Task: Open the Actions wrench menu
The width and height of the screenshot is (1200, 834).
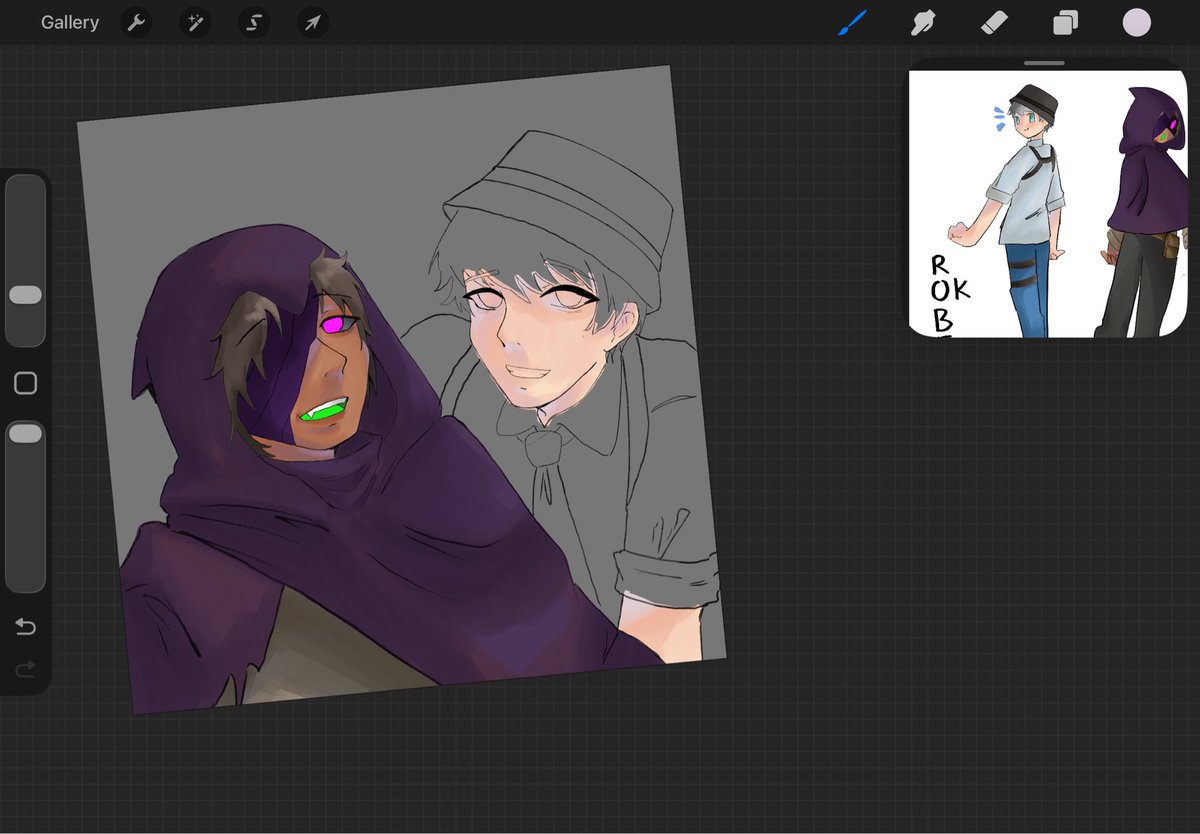Action: coord(136,22)
